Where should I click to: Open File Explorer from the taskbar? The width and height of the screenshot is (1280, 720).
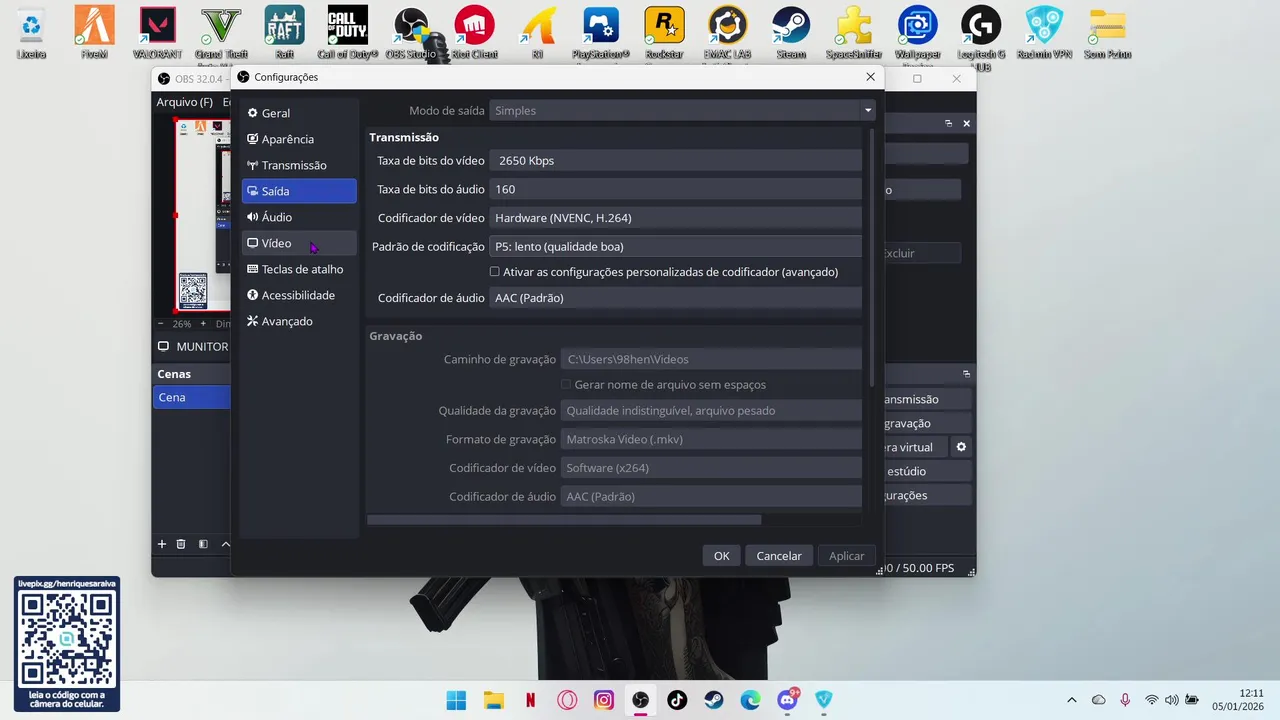pos(493,700)
